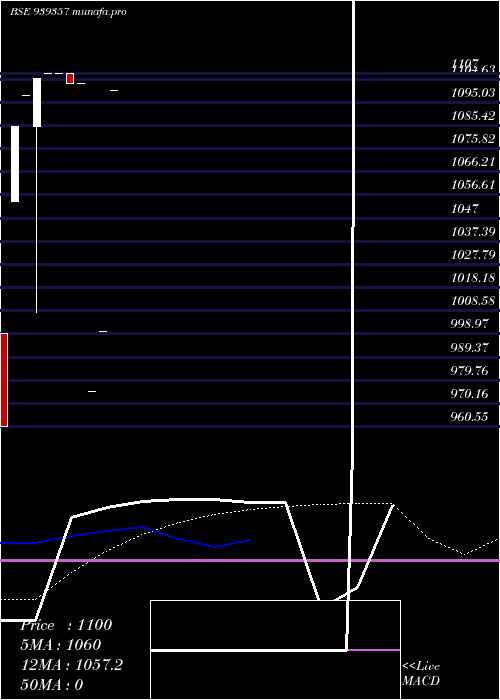
Task: Click the 1037.39 price axis label
Action: [x=473, y=232]
